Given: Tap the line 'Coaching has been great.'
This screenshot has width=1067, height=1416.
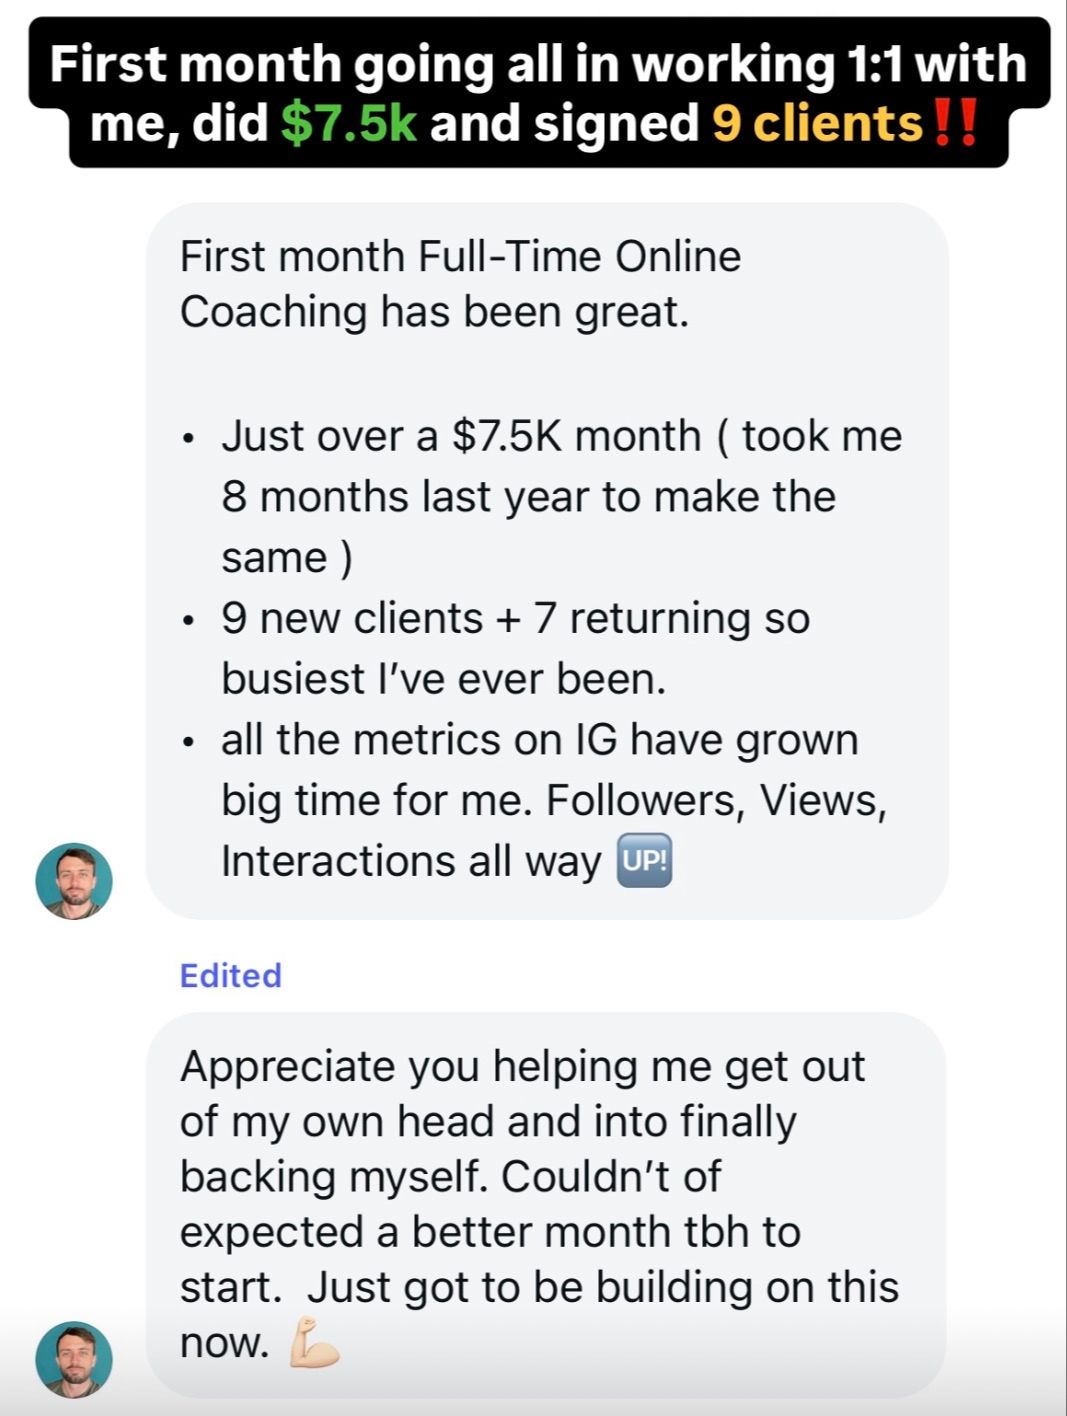Looking at the screenshot, I should pos(434,312).
